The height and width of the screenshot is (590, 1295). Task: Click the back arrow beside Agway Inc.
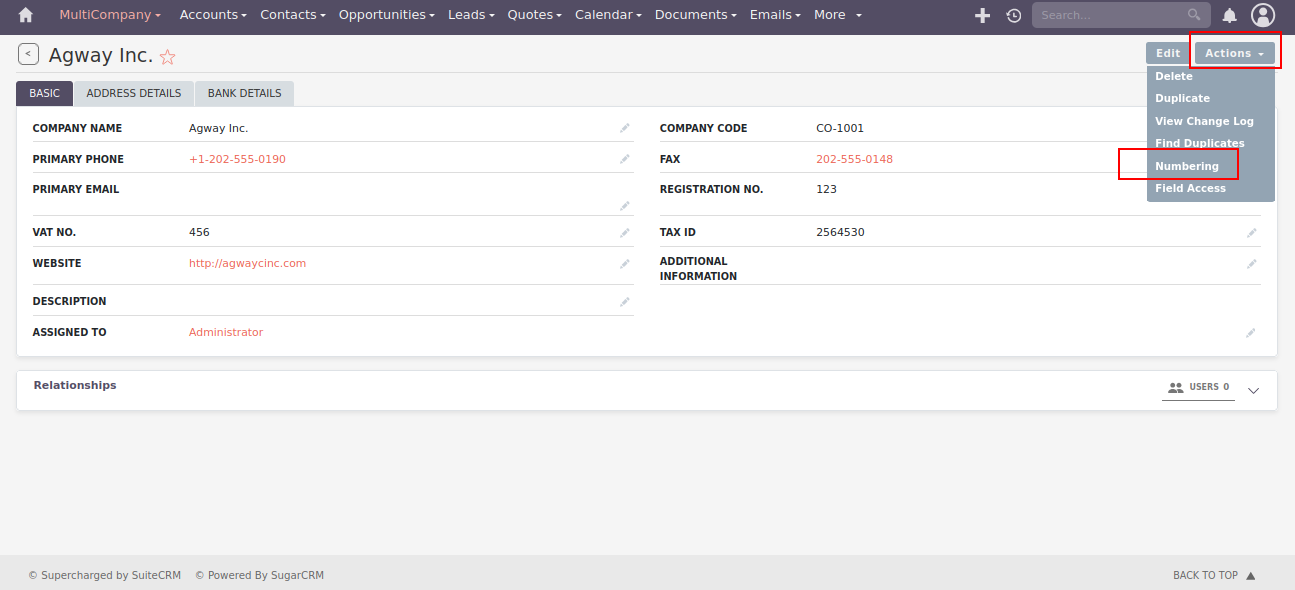[x=28, y=54]
